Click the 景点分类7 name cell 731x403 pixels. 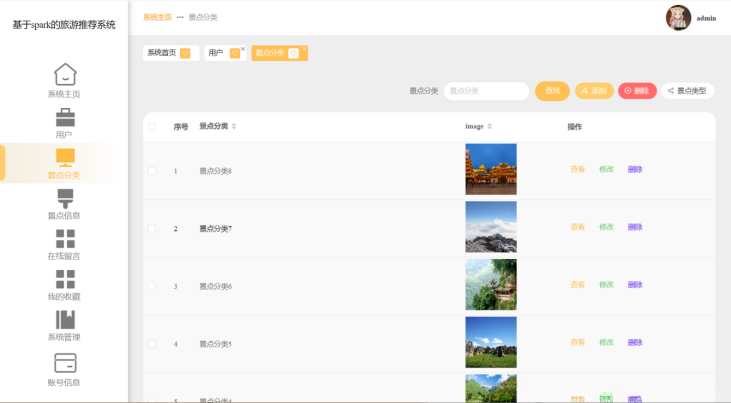(215, 229)
